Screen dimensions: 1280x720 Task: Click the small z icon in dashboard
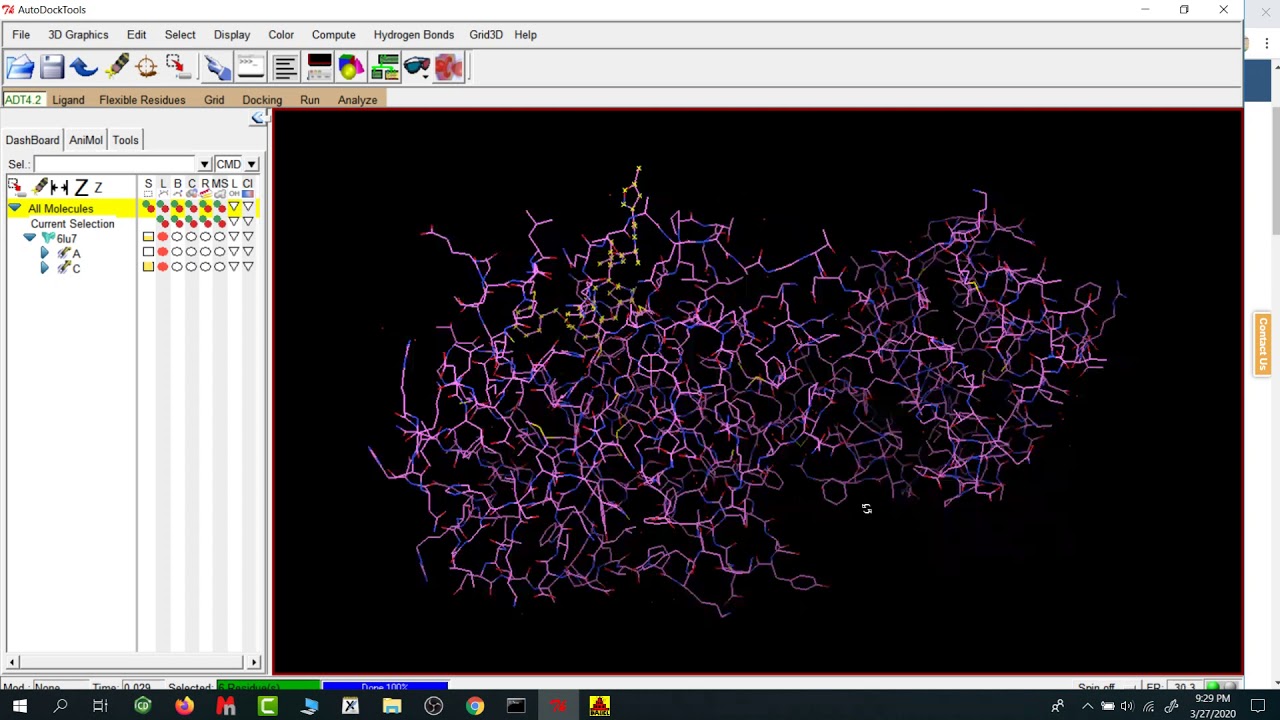pos(98,188)
